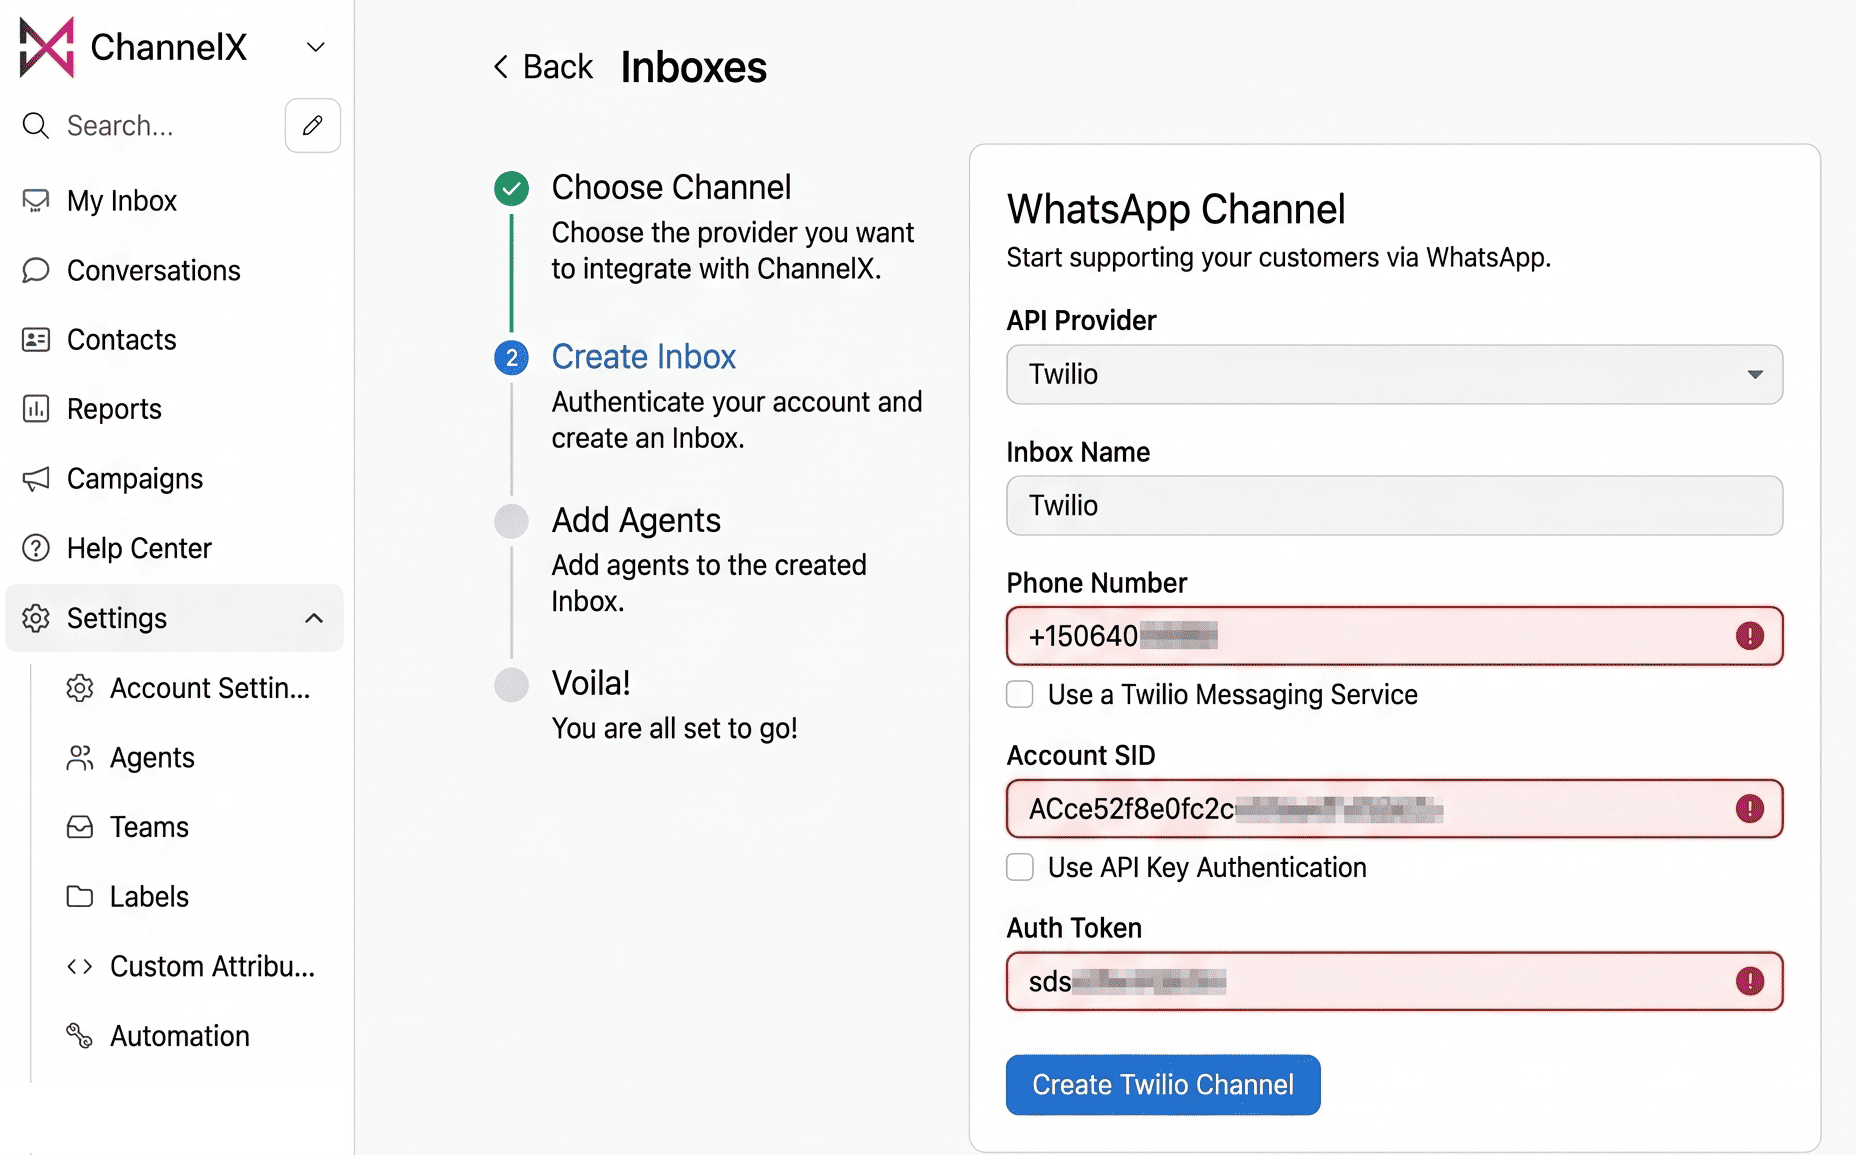Screen dimensions: 1856x1155
Task: Click the Automation icon
Action: pyautogui.click(x=80, y=1036)
